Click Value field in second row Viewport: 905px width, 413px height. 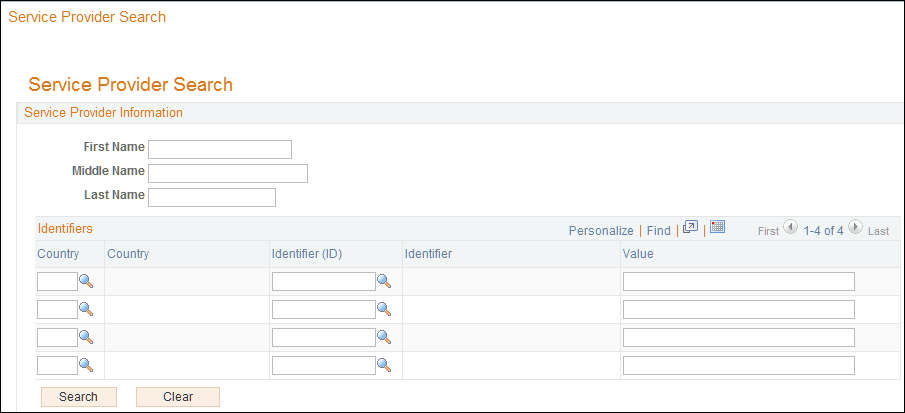[x=739, y=309]
